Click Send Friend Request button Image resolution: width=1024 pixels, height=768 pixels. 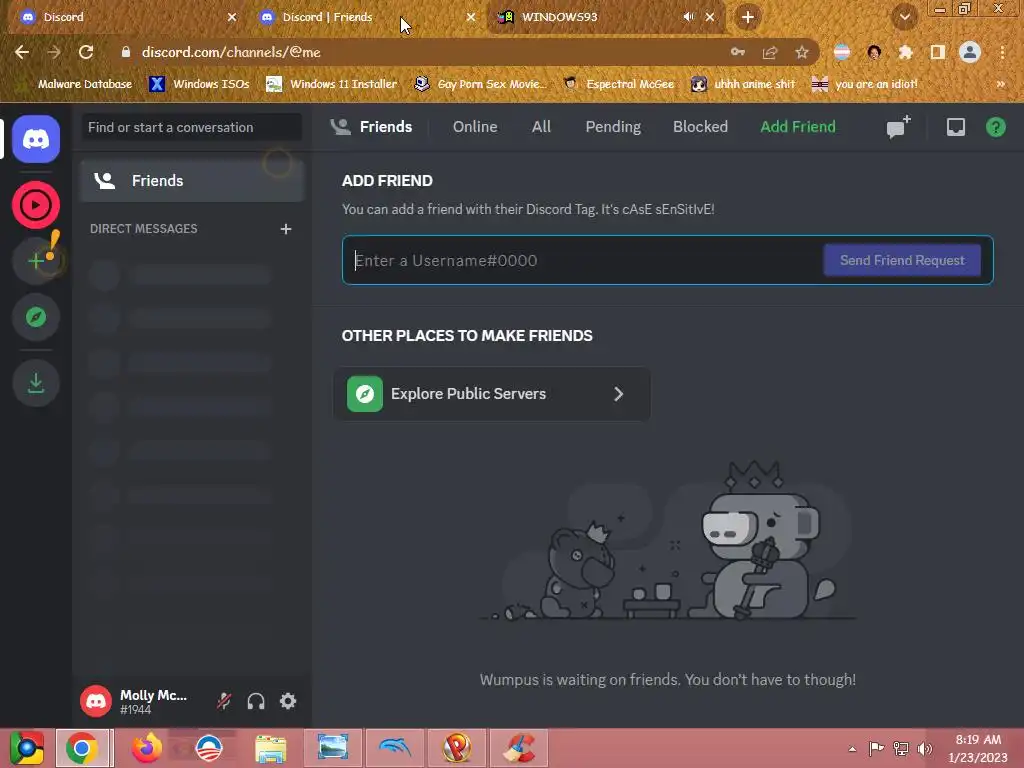(x=902, y=260)
